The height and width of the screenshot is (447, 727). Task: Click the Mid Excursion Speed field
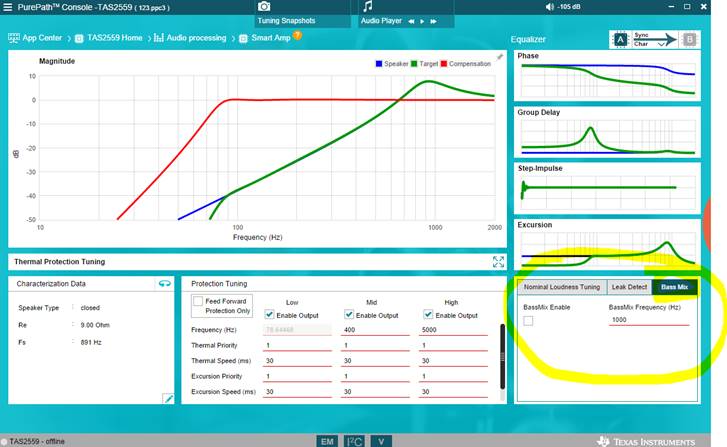tap(376, 392)
